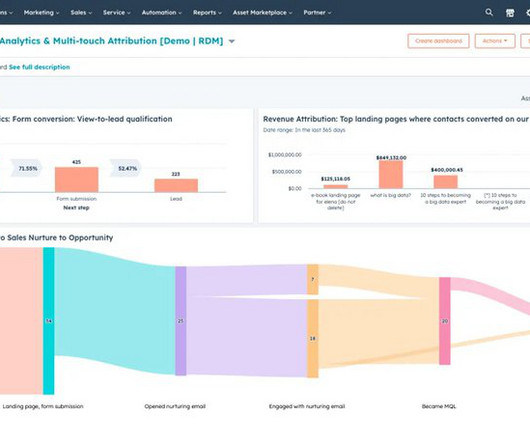530x442 pixels.
Task: Open the Actions dropdown button
Action: click(495, 41)
